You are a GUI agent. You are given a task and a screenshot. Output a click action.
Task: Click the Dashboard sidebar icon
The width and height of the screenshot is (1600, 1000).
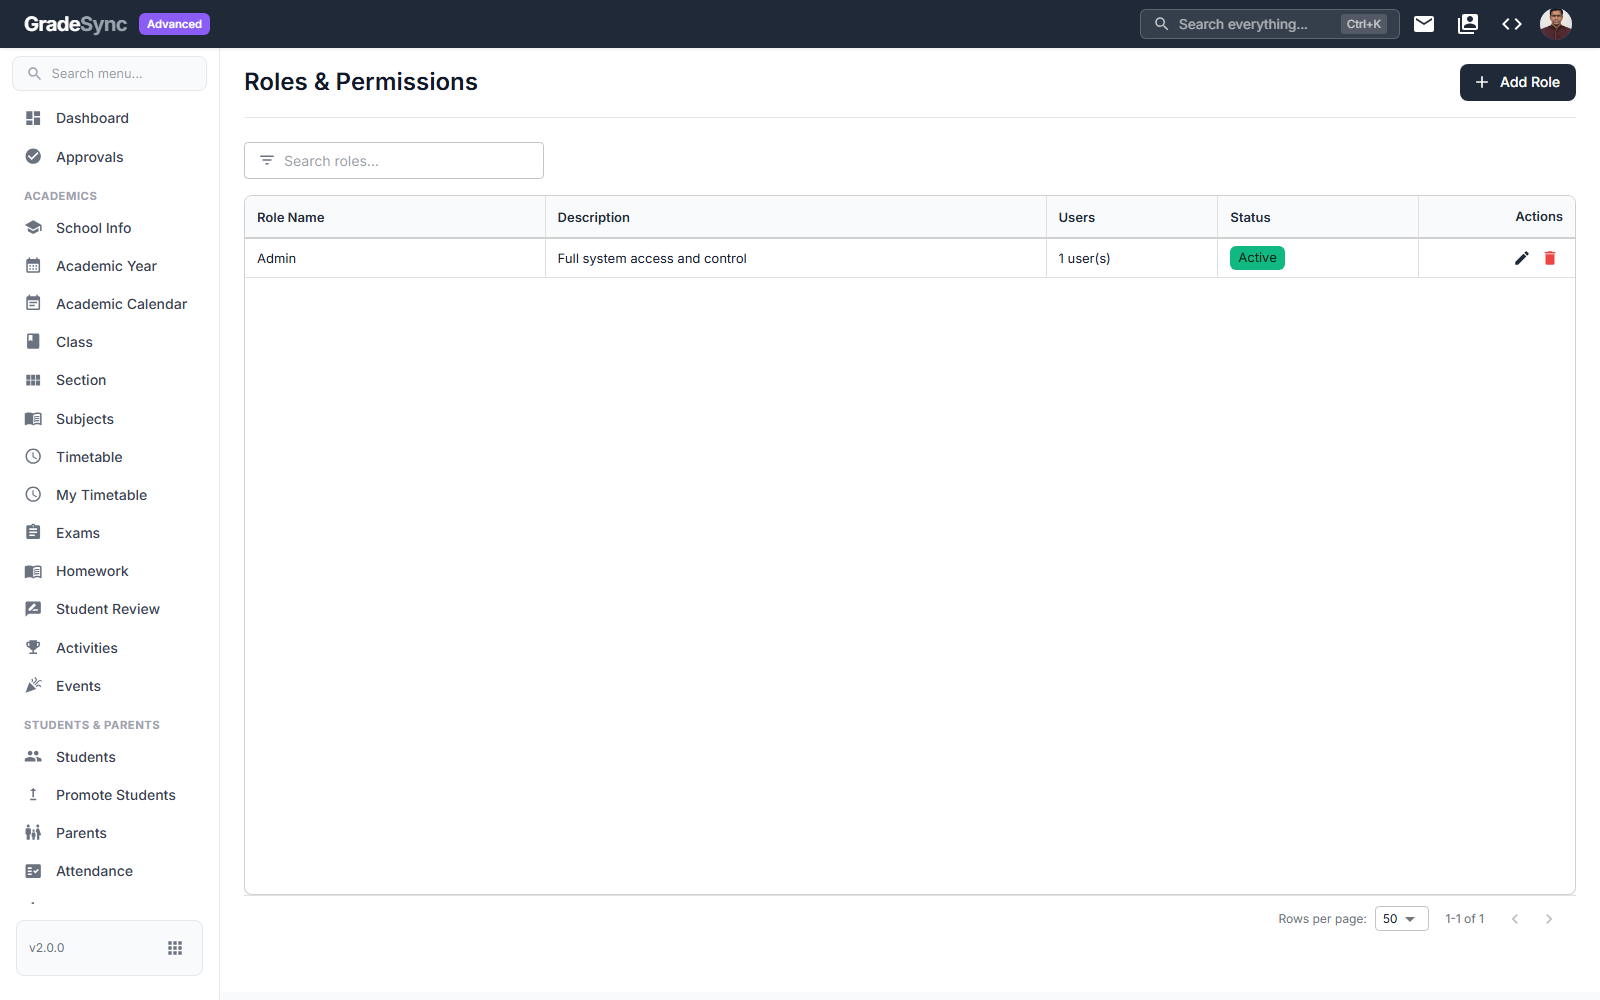coord(33,118)
